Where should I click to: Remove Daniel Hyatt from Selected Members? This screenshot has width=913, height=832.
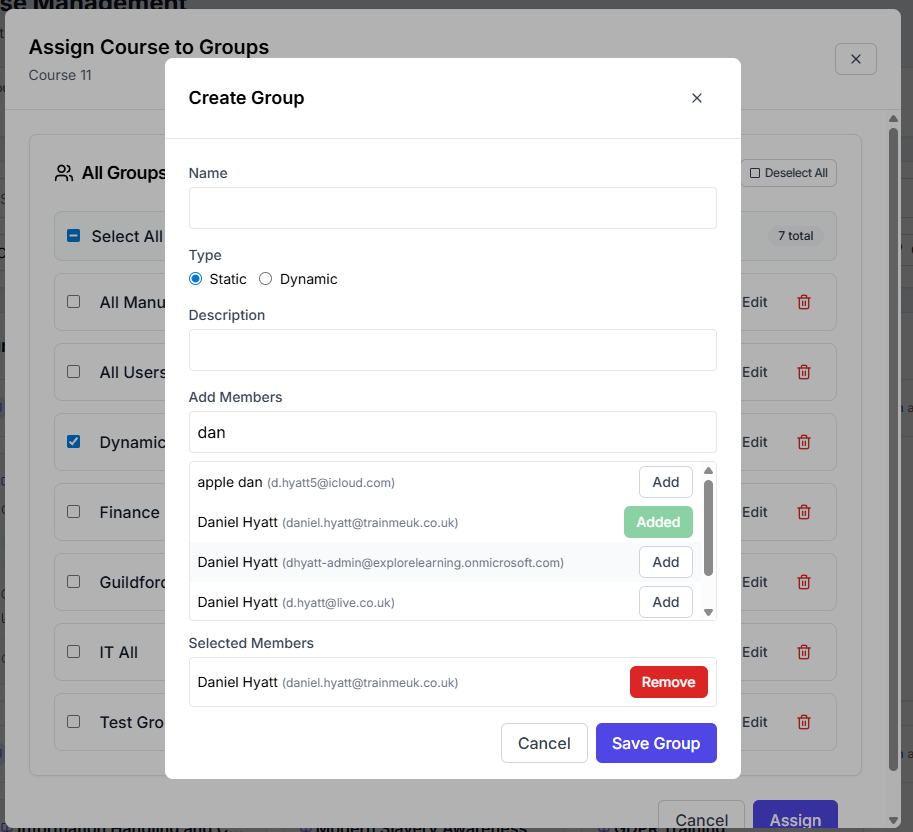tap(668, 682)
